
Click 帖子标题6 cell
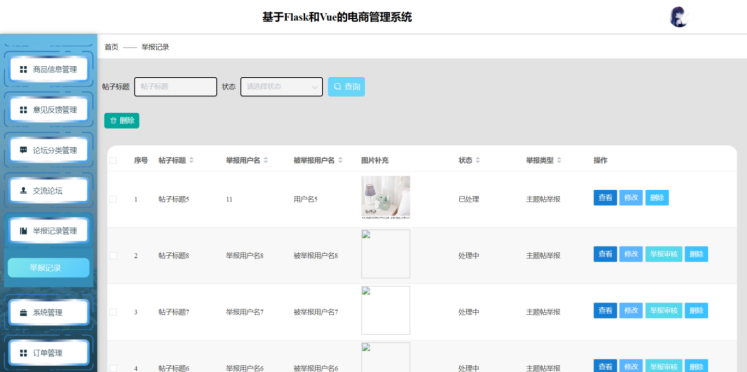174,368
